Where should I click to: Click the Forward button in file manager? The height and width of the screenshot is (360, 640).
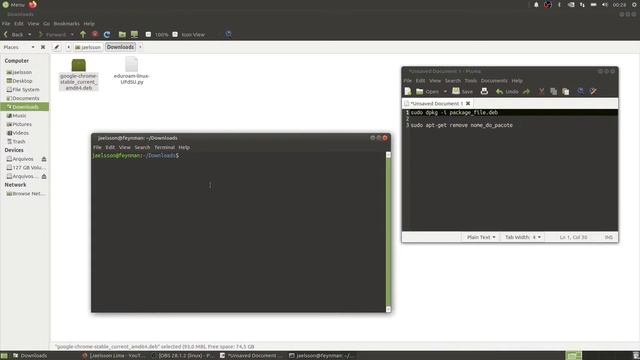click(52, 35)
